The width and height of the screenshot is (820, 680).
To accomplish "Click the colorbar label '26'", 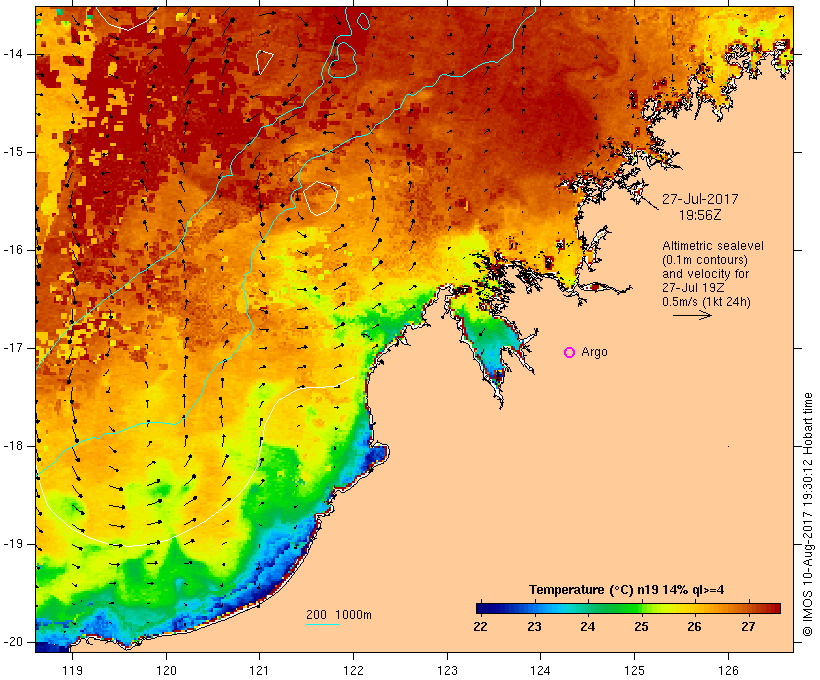I will click(x=694, y=627).
